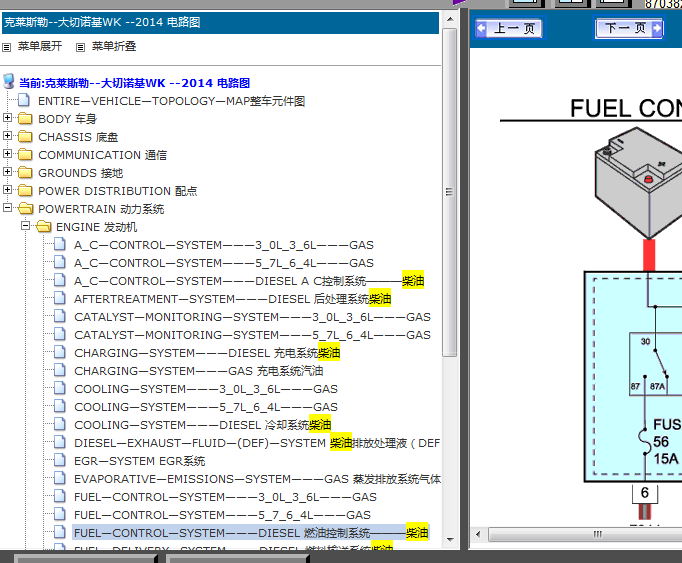The width and height of the screenshot is (682, 563).
Task: Click the document icon for ENTIRE-VEHICLE-TOPOLOGY-MAP
Action: pos(24,100)
